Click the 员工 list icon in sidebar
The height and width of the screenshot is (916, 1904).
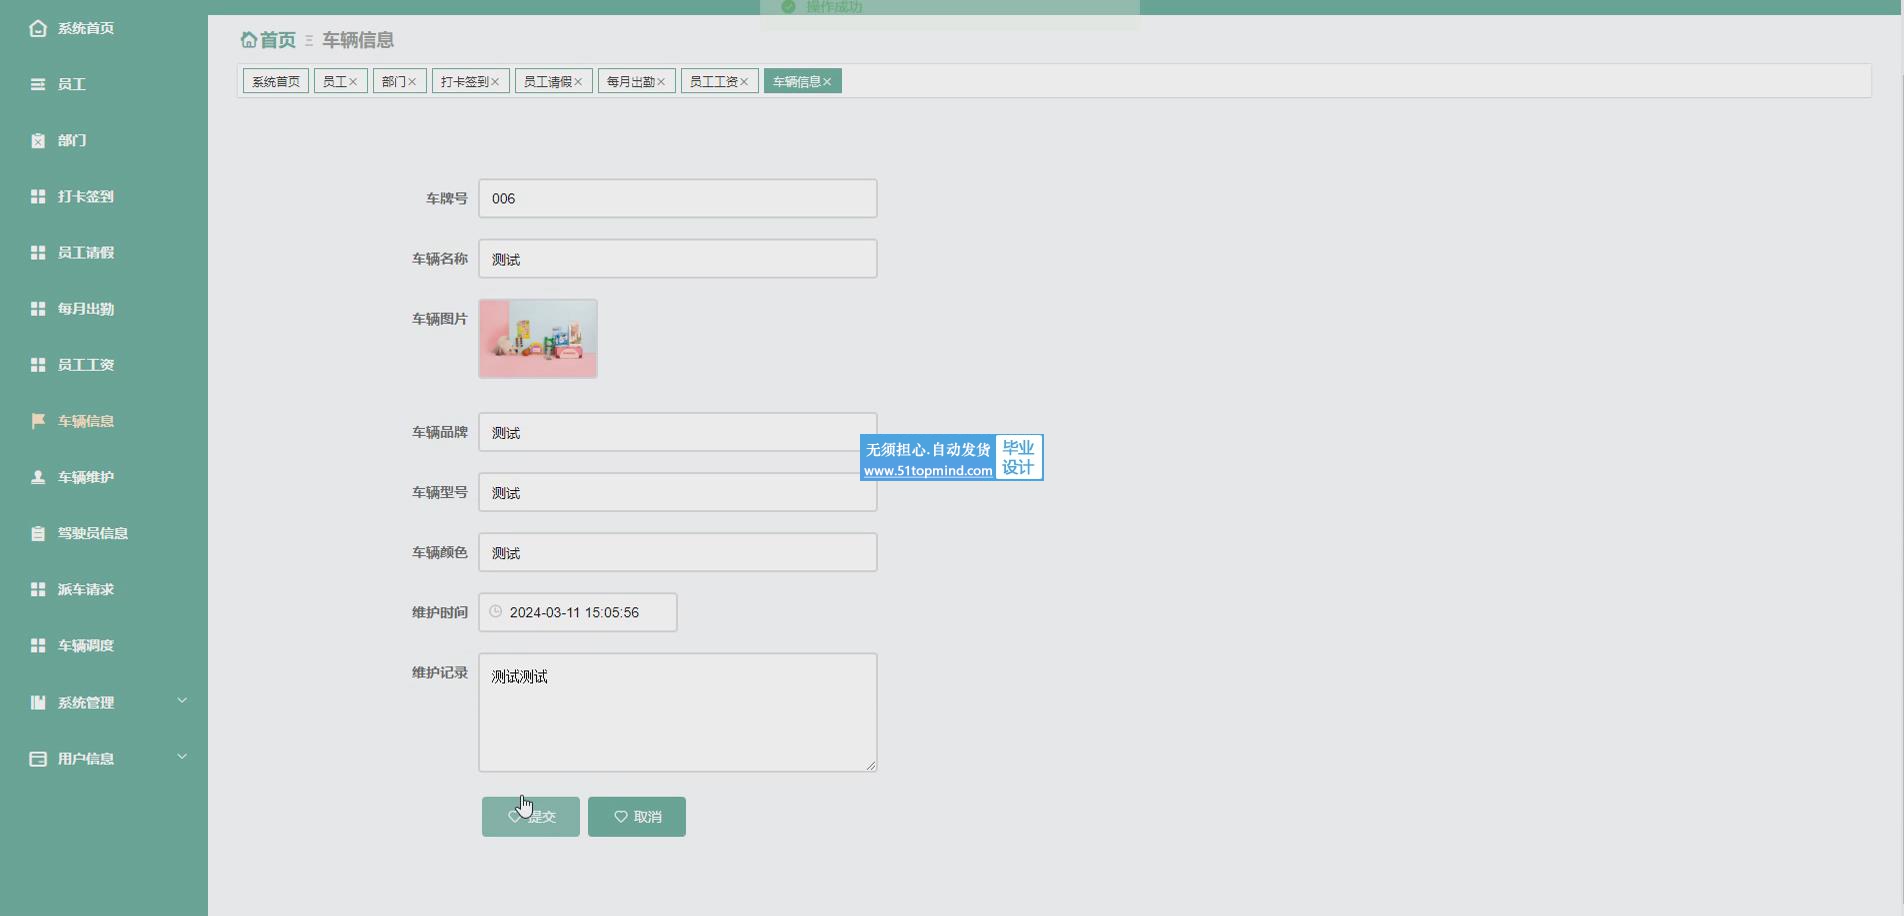pos(38,84)
